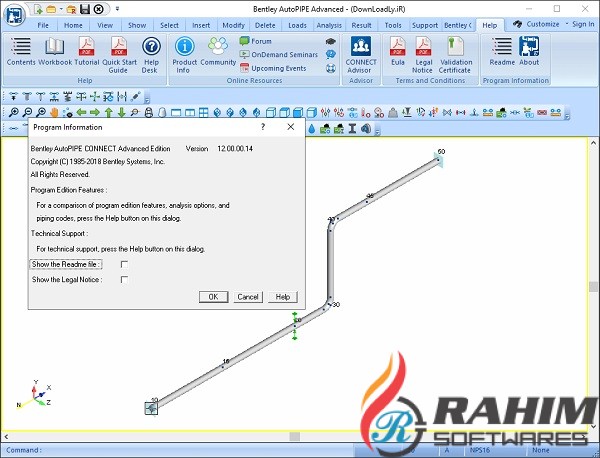The width and height of the screenshot is (600, 458).
Task: Click the scroll up arrow of viewport
Action: tap(593, 143)
